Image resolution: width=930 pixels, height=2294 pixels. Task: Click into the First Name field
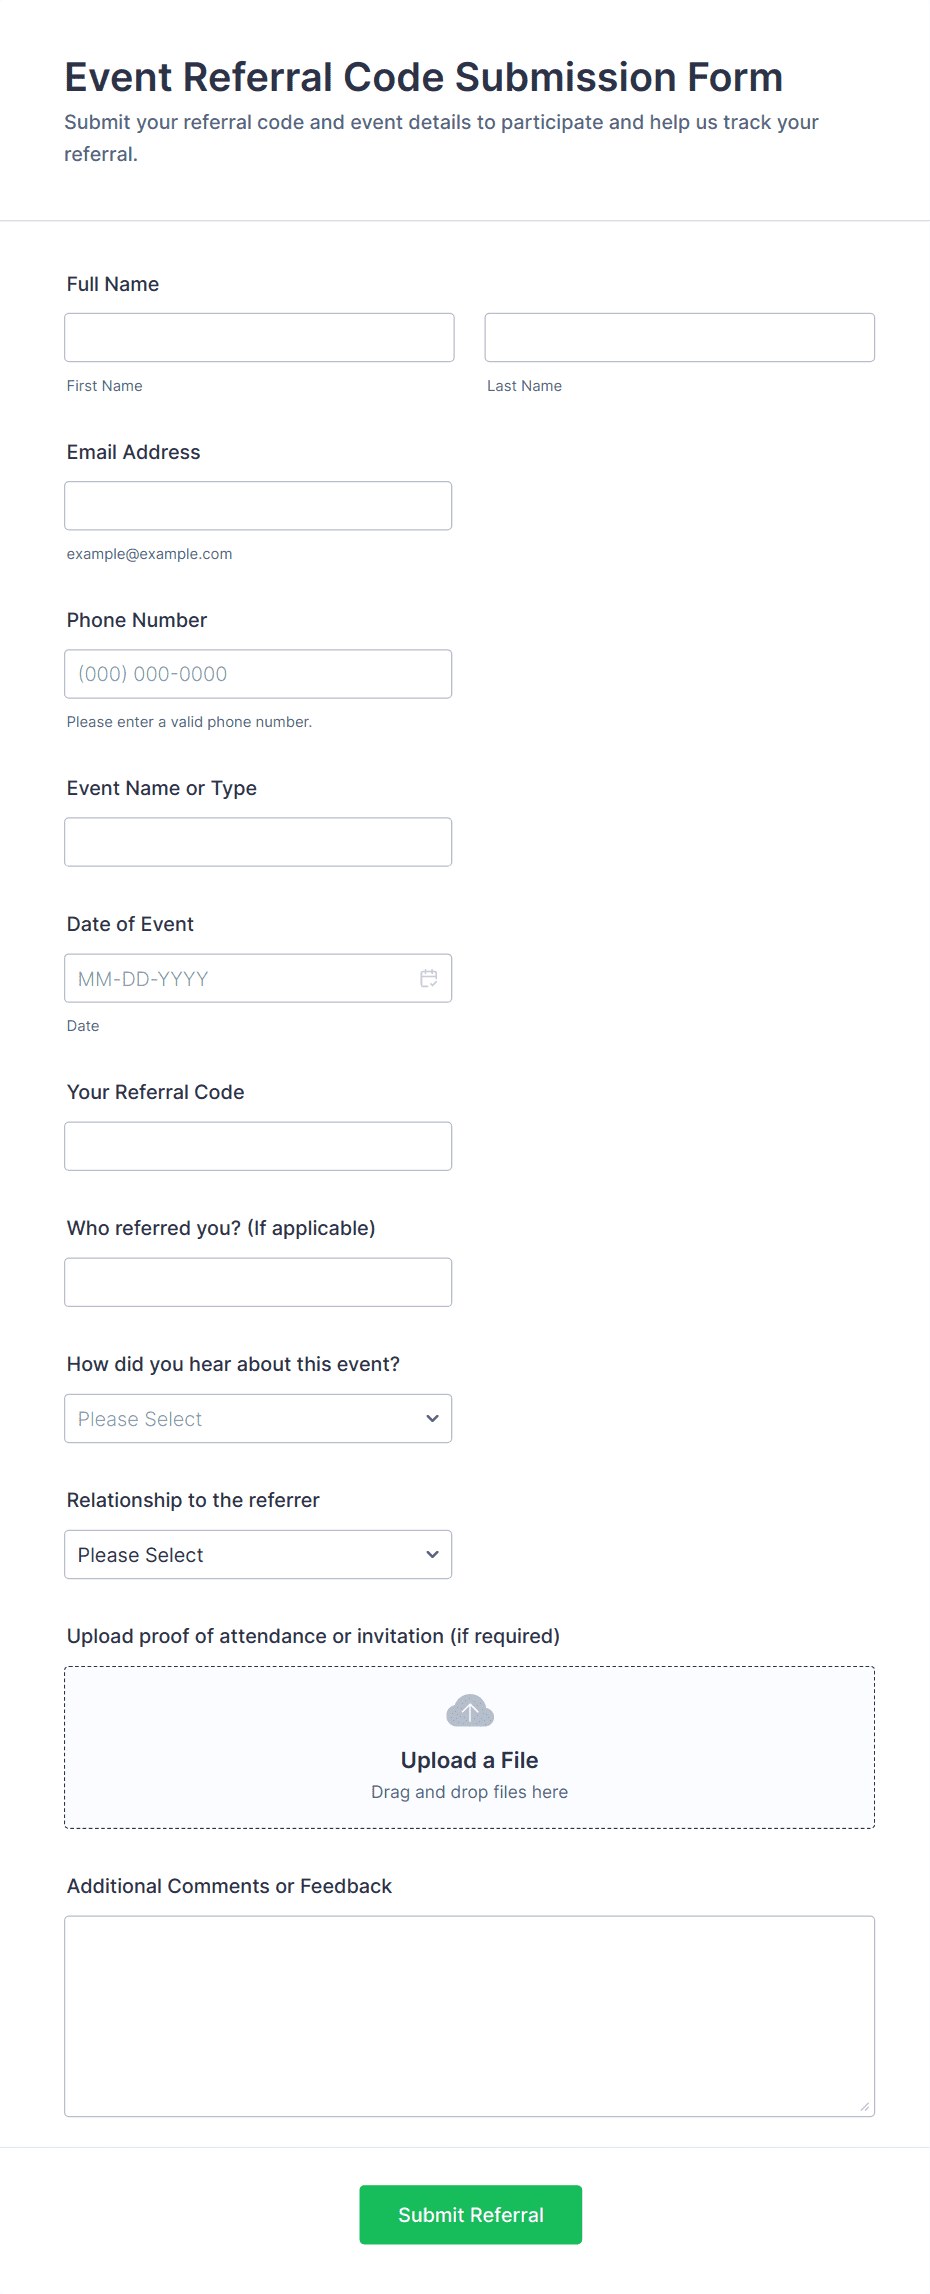(259, 338)
